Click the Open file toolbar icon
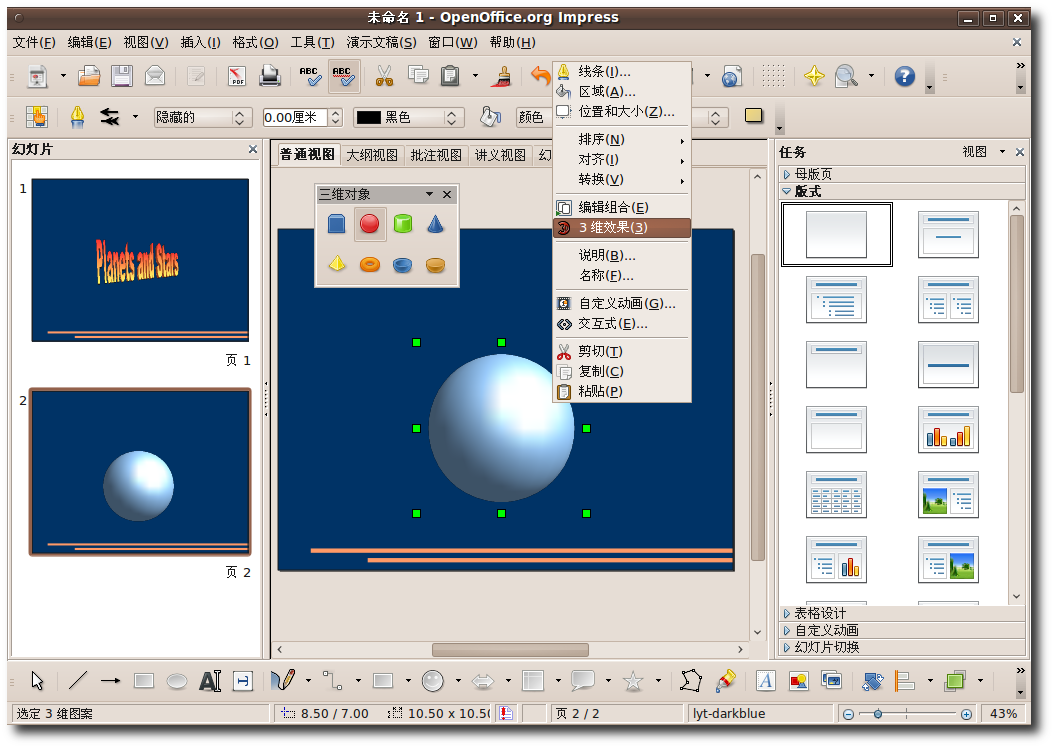 pos(89,75)
